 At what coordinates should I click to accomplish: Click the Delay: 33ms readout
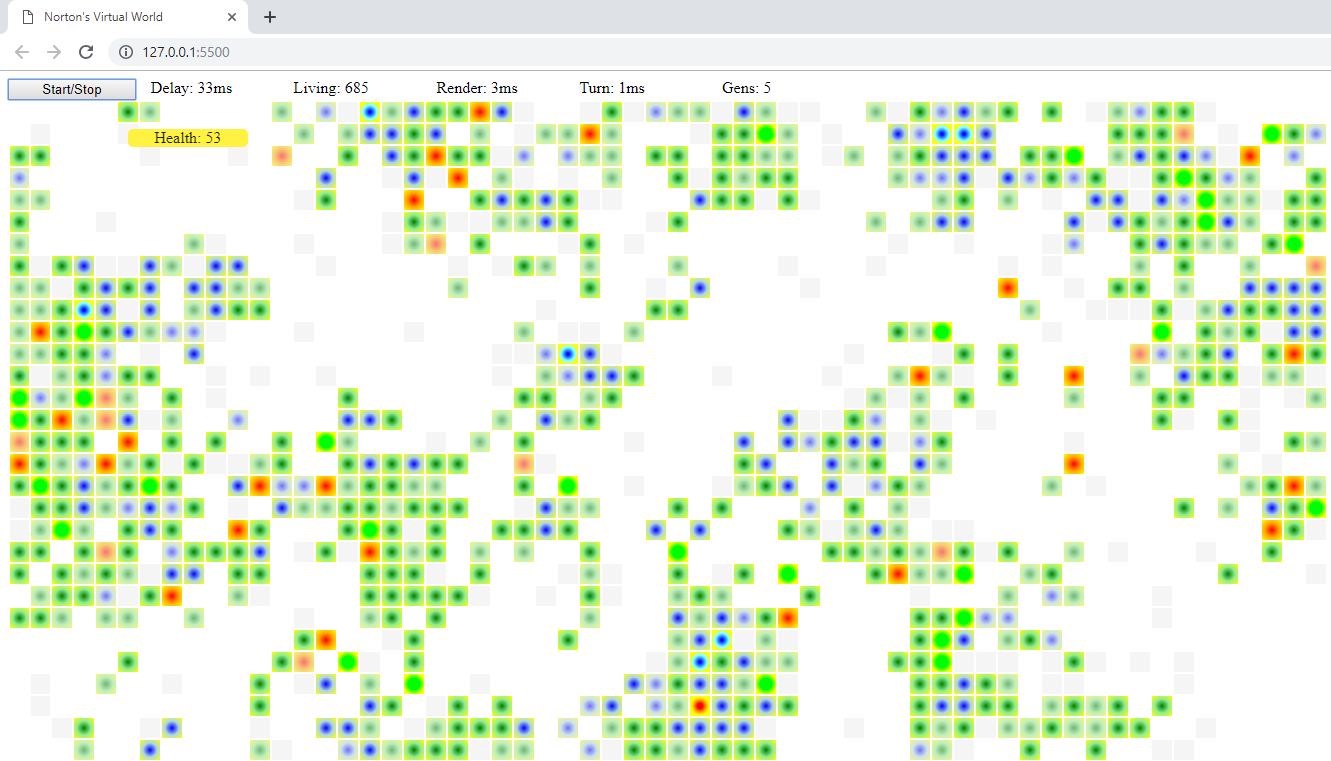(191, 88)
